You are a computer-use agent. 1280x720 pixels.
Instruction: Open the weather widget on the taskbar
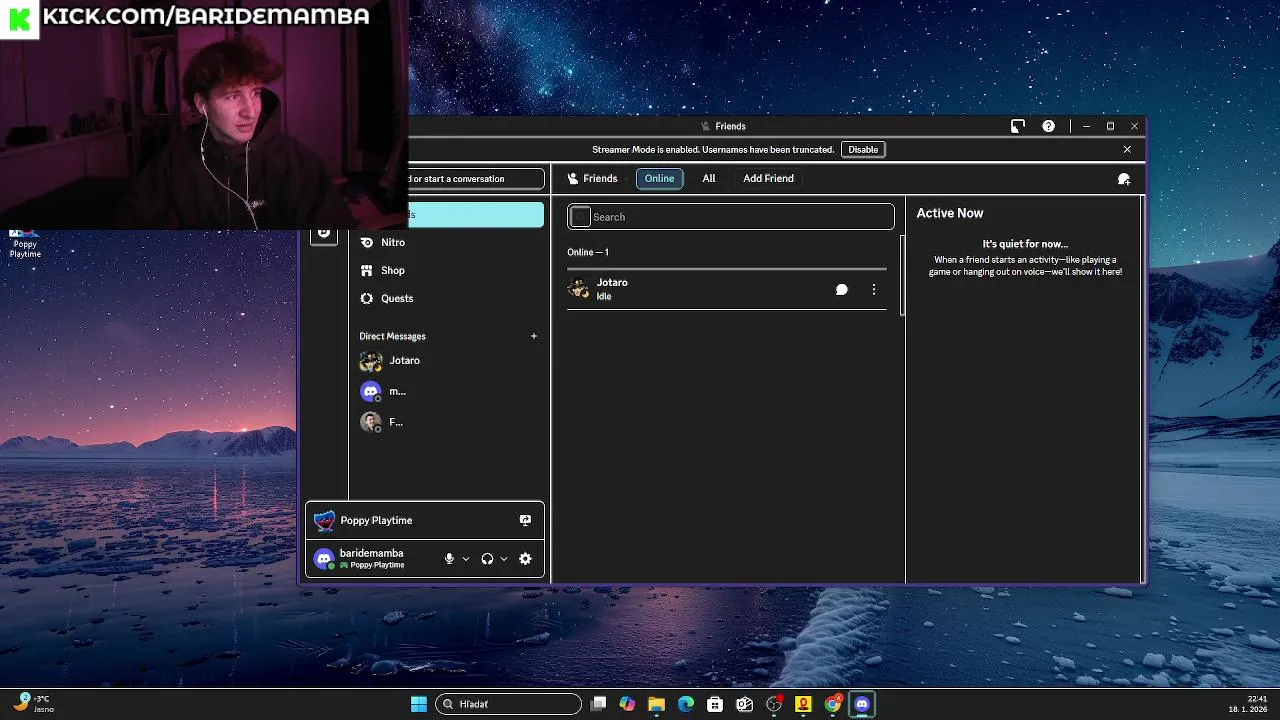34,704
